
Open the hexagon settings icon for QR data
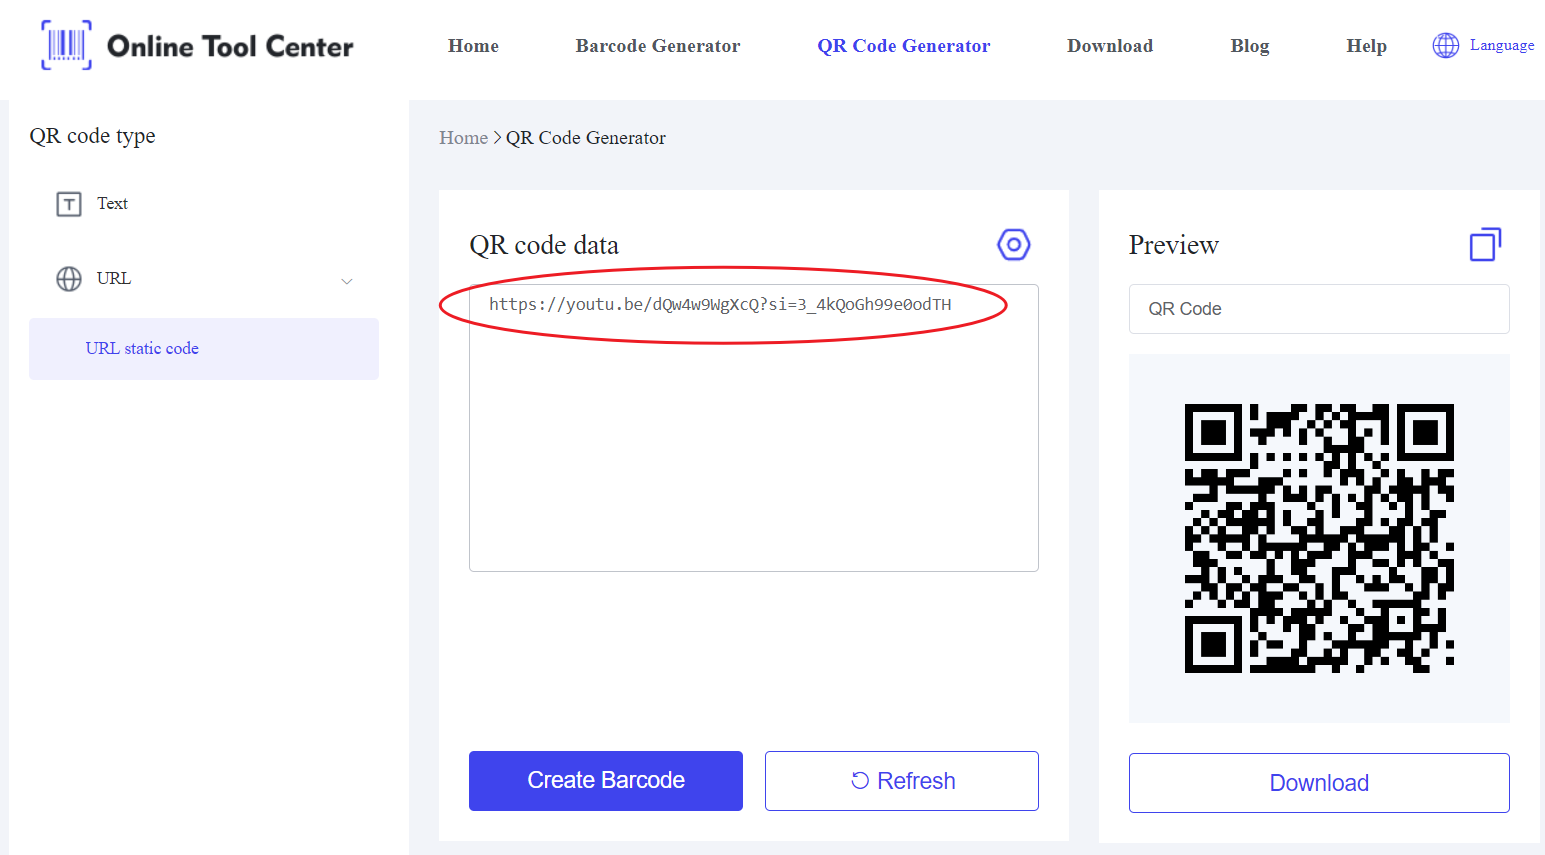coord(1013,244)
